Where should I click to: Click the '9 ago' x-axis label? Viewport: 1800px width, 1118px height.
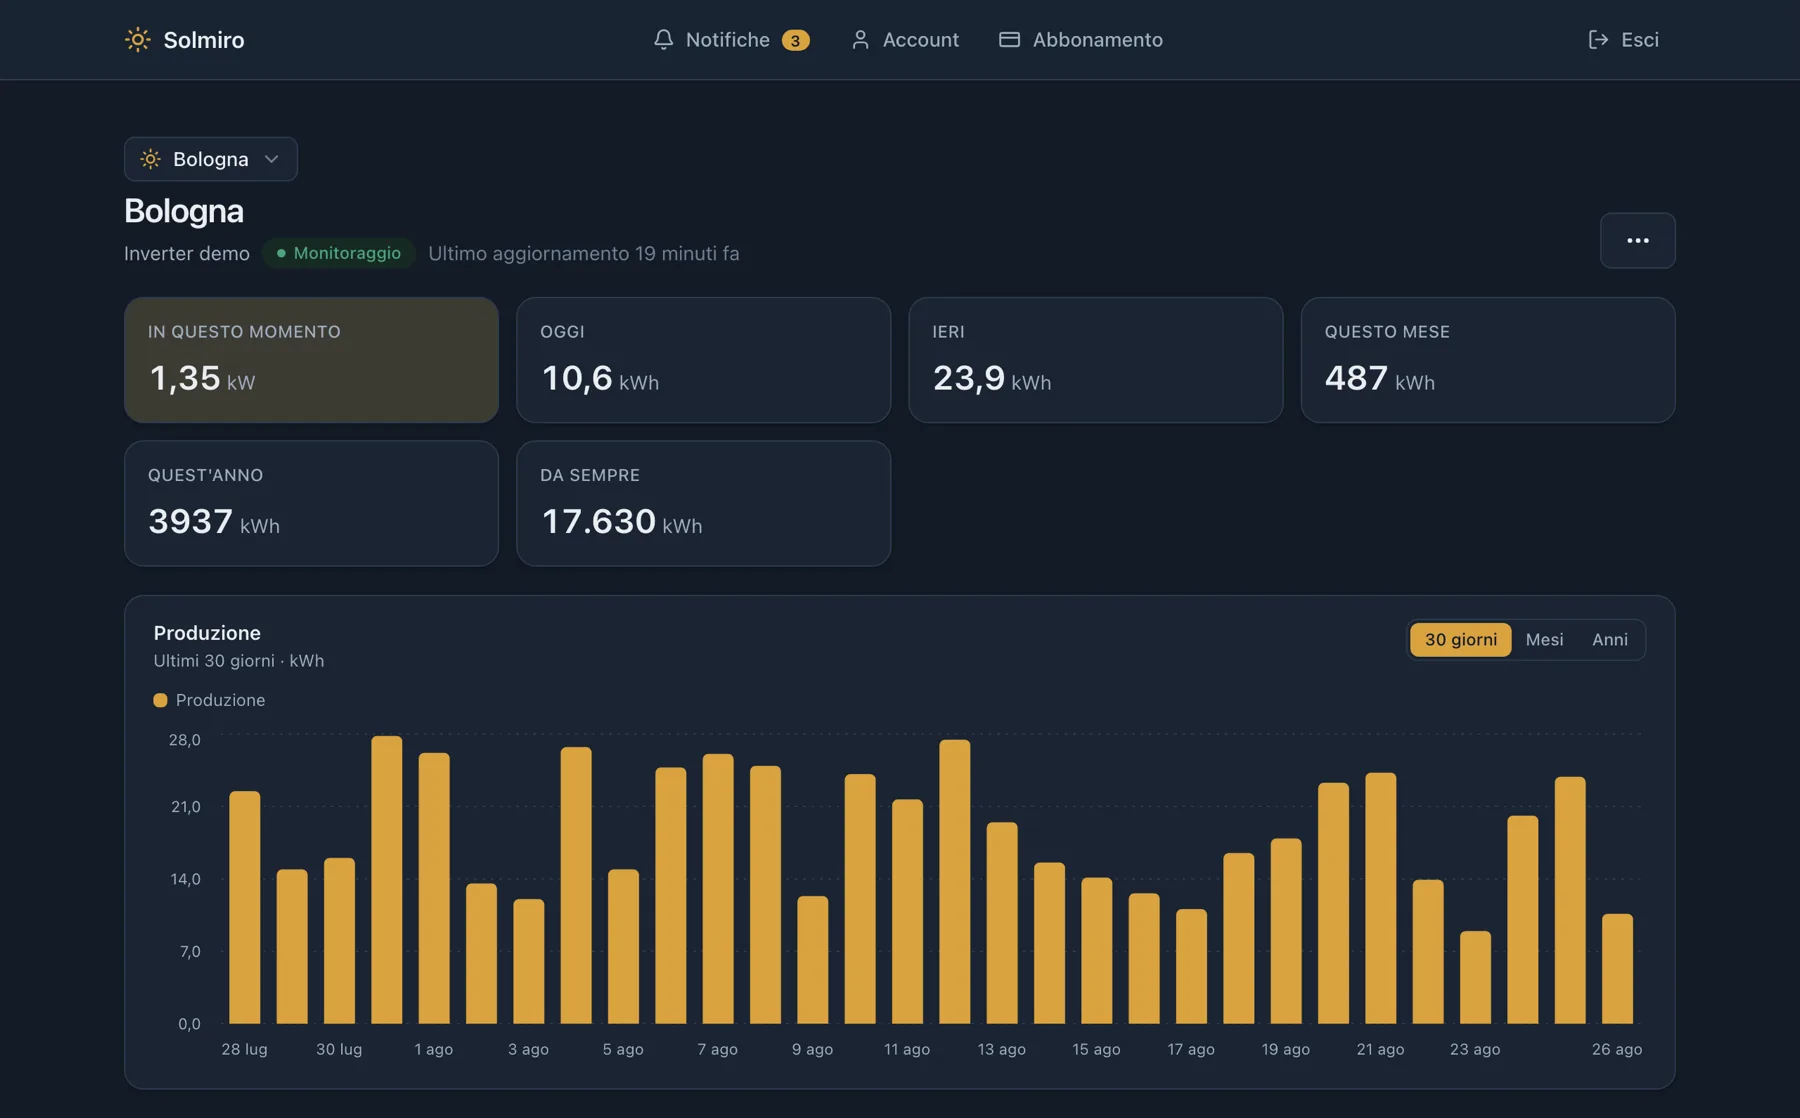coord(812,1049)
